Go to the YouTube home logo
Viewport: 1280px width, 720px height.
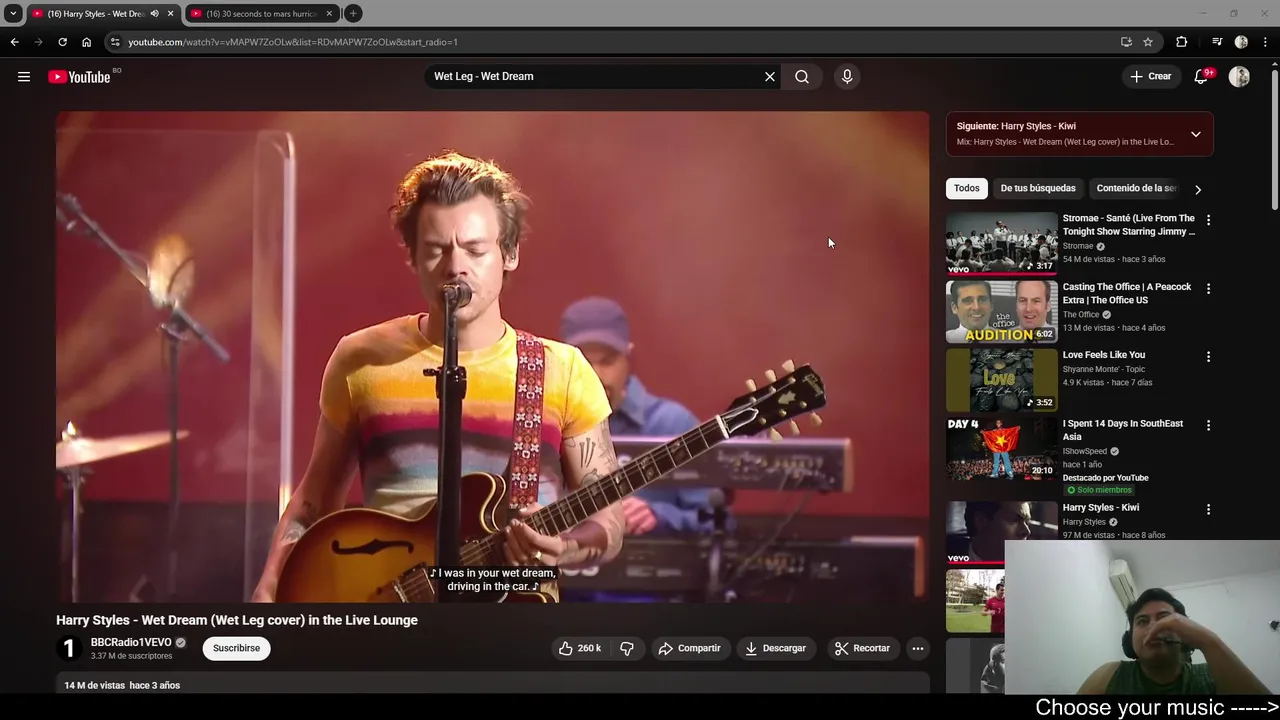[79, 77]
